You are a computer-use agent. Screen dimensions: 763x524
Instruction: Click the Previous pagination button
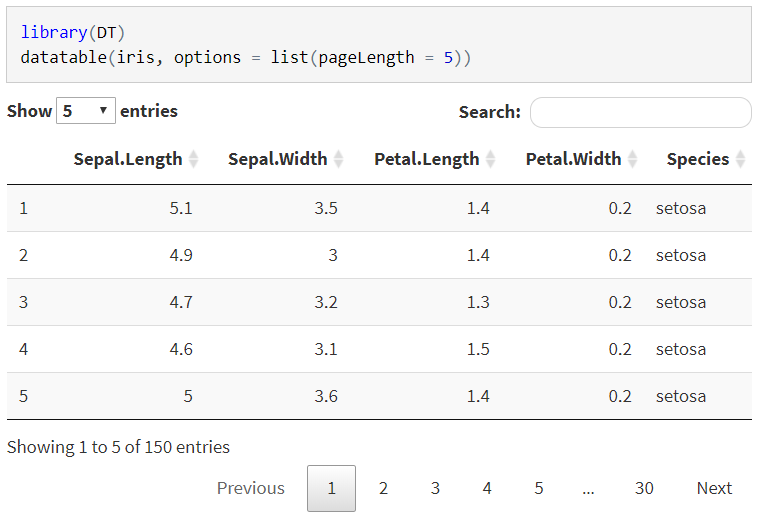tap(251, 488)
